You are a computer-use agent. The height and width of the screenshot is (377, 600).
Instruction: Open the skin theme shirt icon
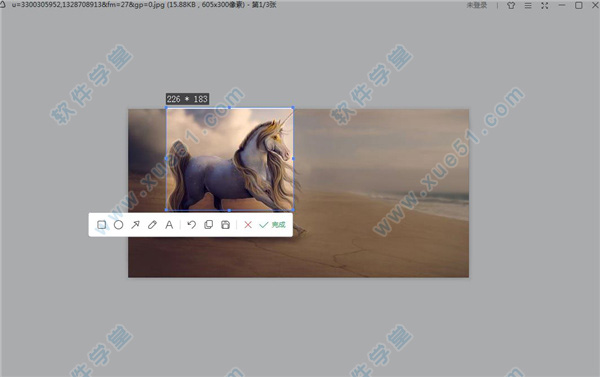[x=511, y=5]
